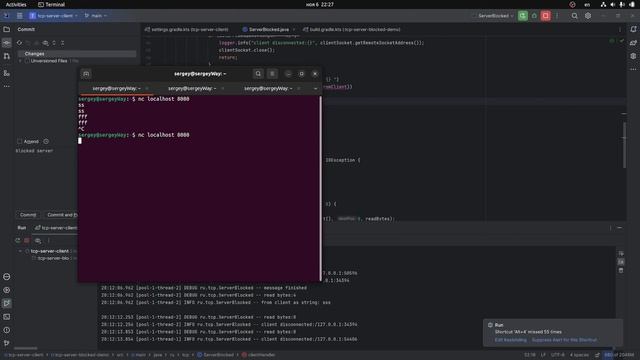The height and width of the screenshot is (360, 640).
Task: Open Database tool window in right sidebar
Action: [x=633, y=56]
